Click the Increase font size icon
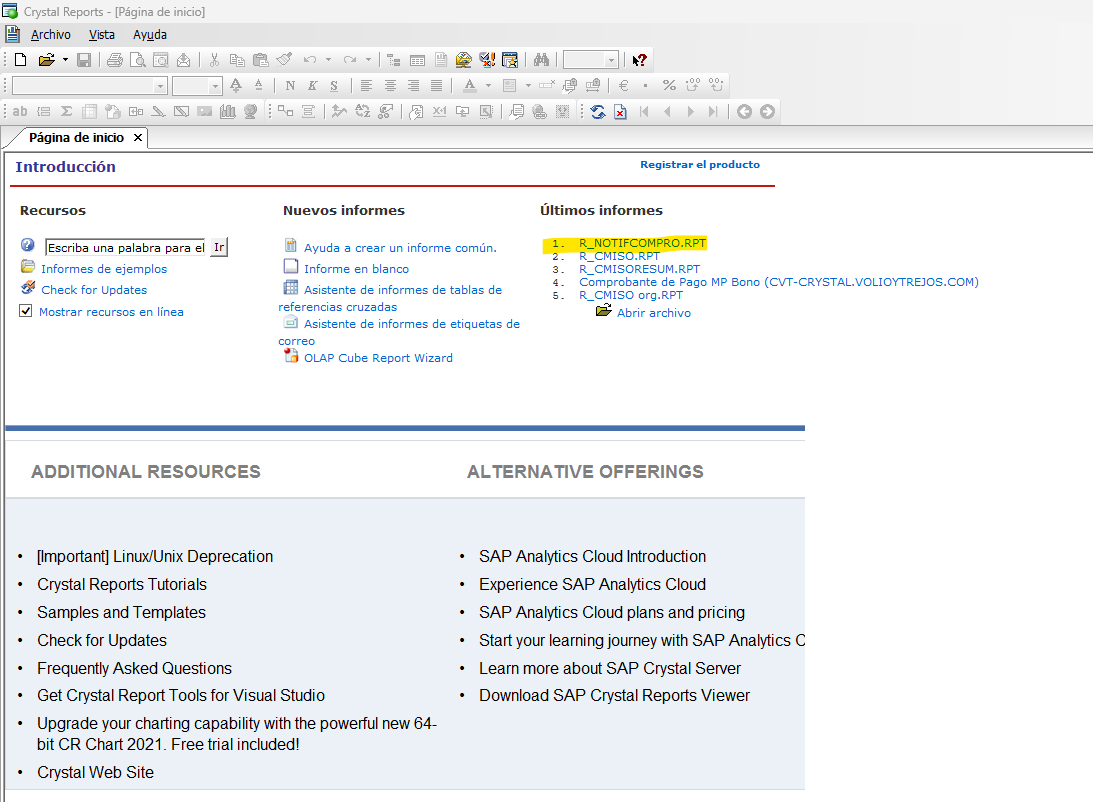1093x802 pixels. tap(236, 85)
